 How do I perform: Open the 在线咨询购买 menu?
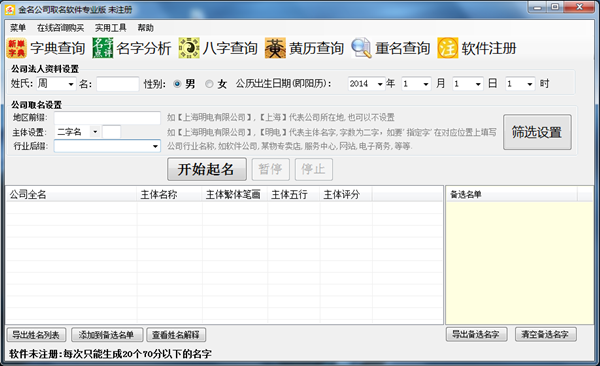pos(60,28)
